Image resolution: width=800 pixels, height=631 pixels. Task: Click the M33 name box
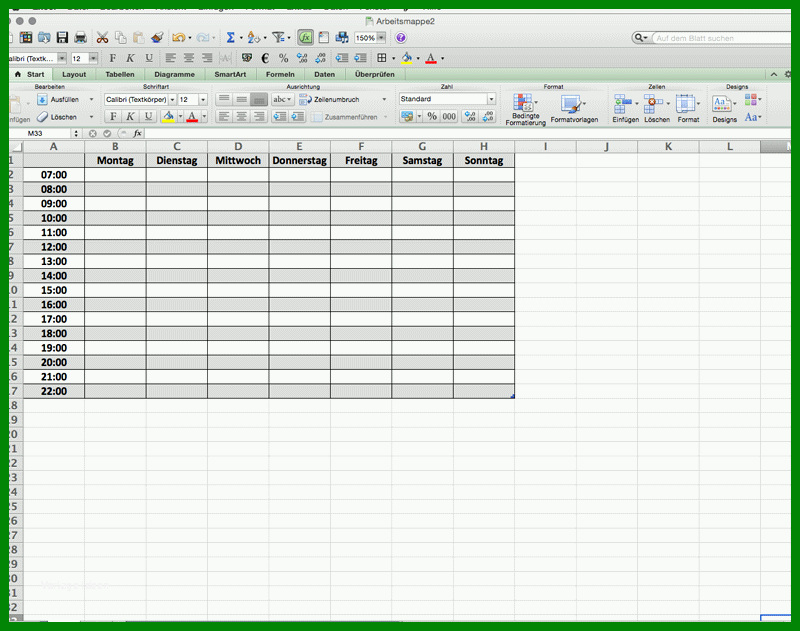(42, 133)
